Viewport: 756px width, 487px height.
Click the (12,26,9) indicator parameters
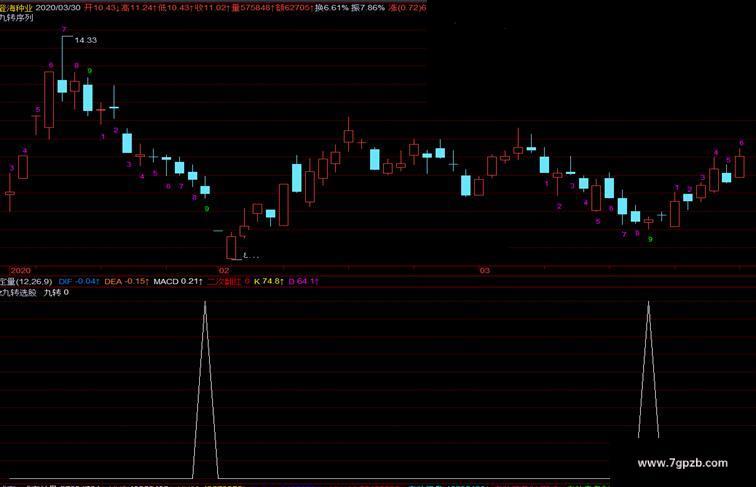[x=34, y=281]
